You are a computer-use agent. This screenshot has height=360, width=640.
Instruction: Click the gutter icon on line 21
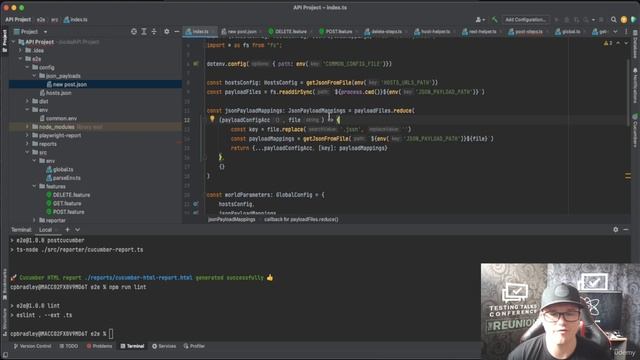[196, 203]
